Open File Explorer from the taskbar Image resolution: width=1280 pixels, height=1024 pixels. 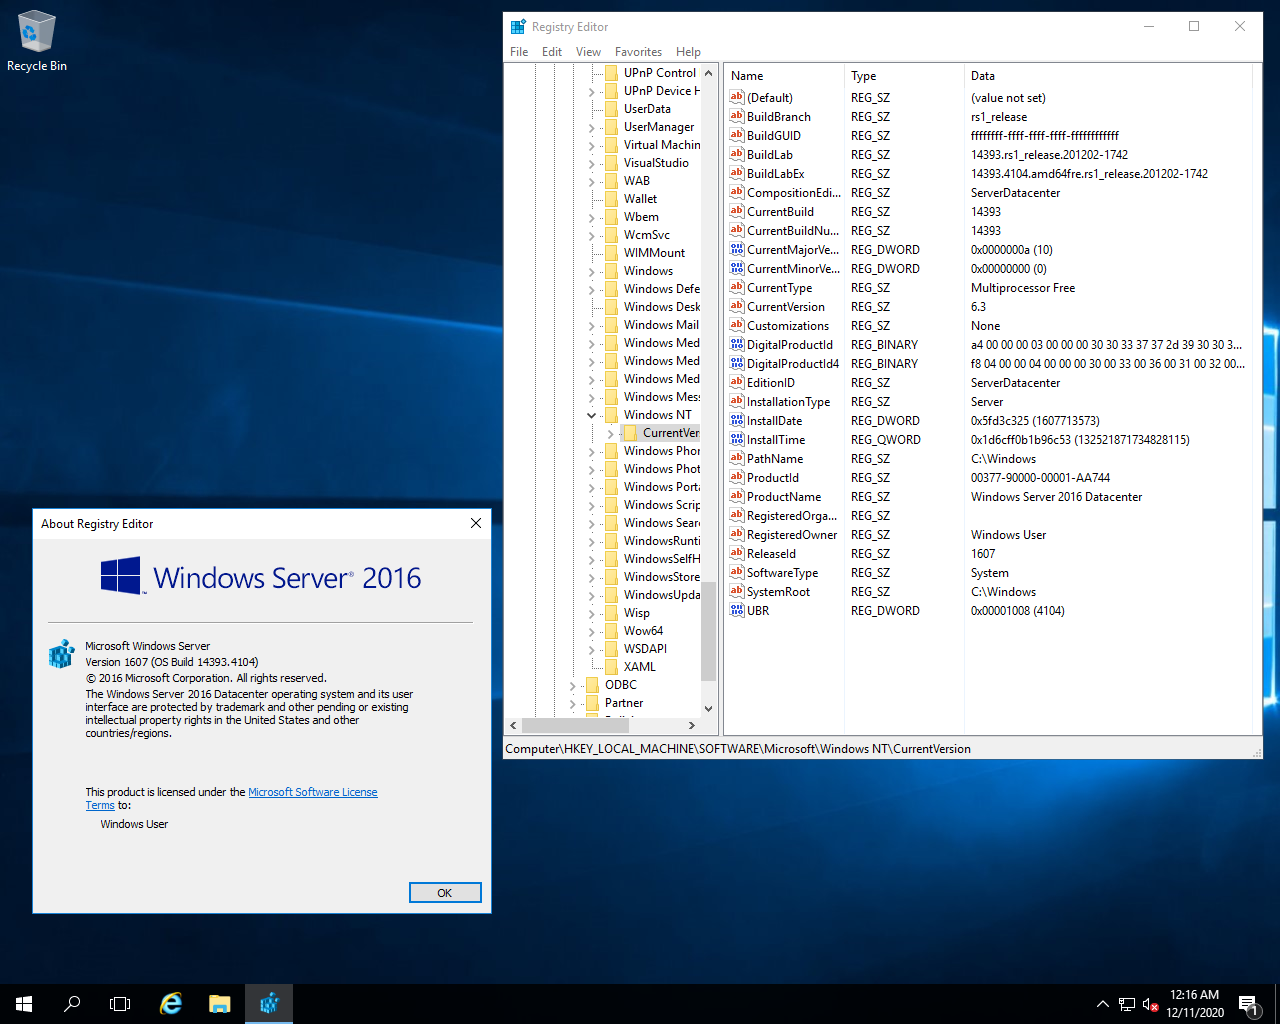pyautogui.click(x=220, y=1004)
